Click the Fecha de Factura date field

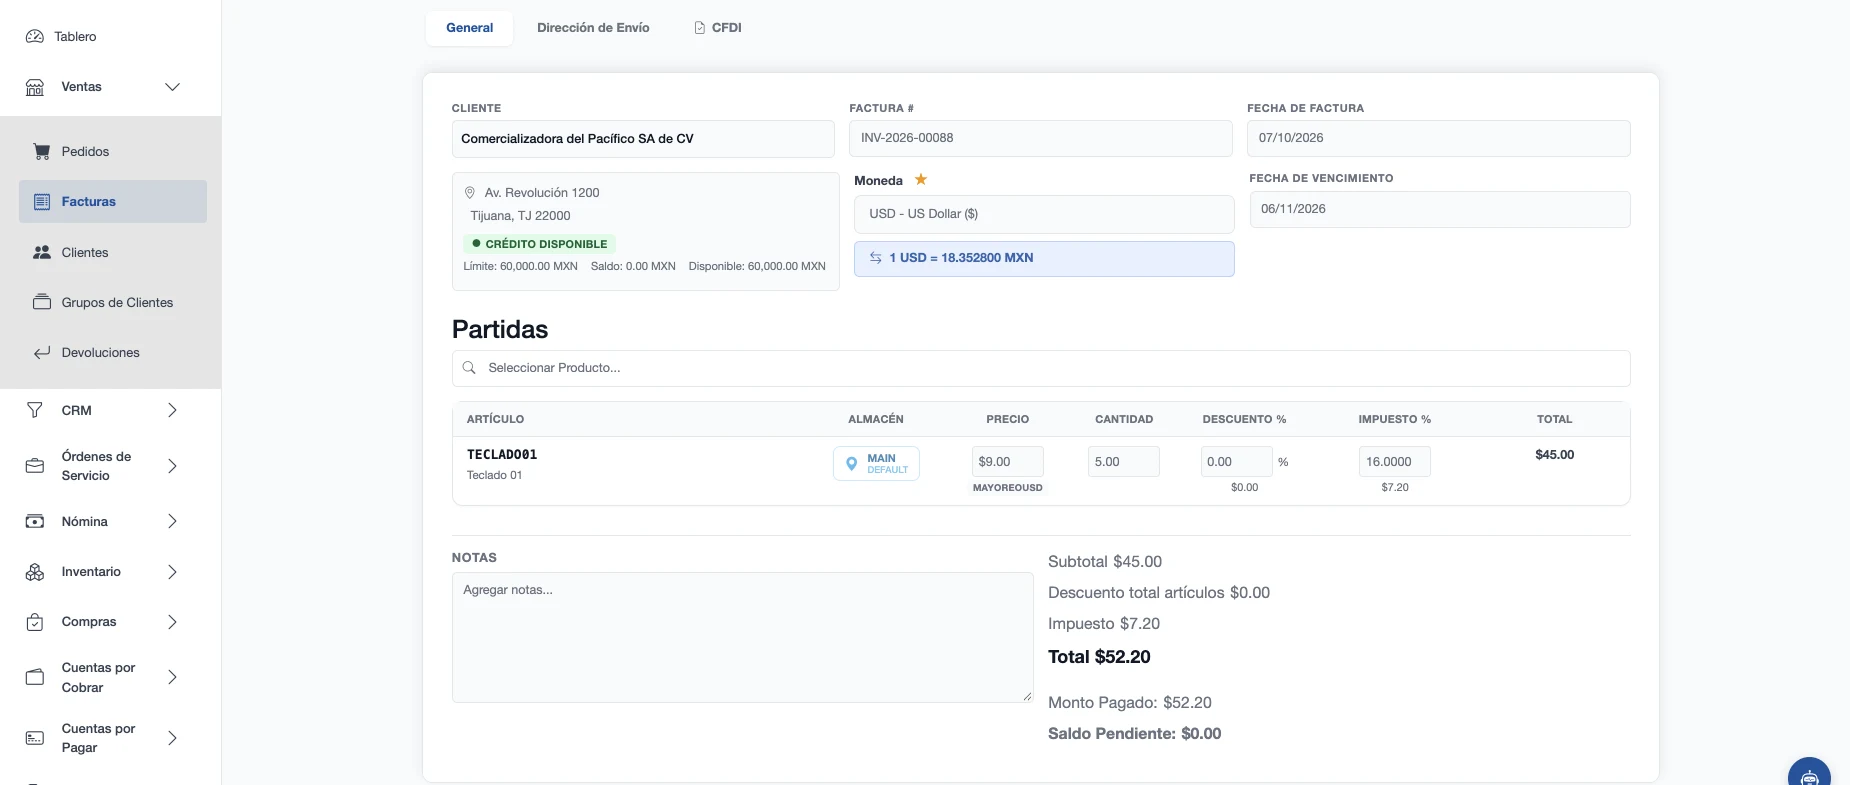tap(1438, 138)
